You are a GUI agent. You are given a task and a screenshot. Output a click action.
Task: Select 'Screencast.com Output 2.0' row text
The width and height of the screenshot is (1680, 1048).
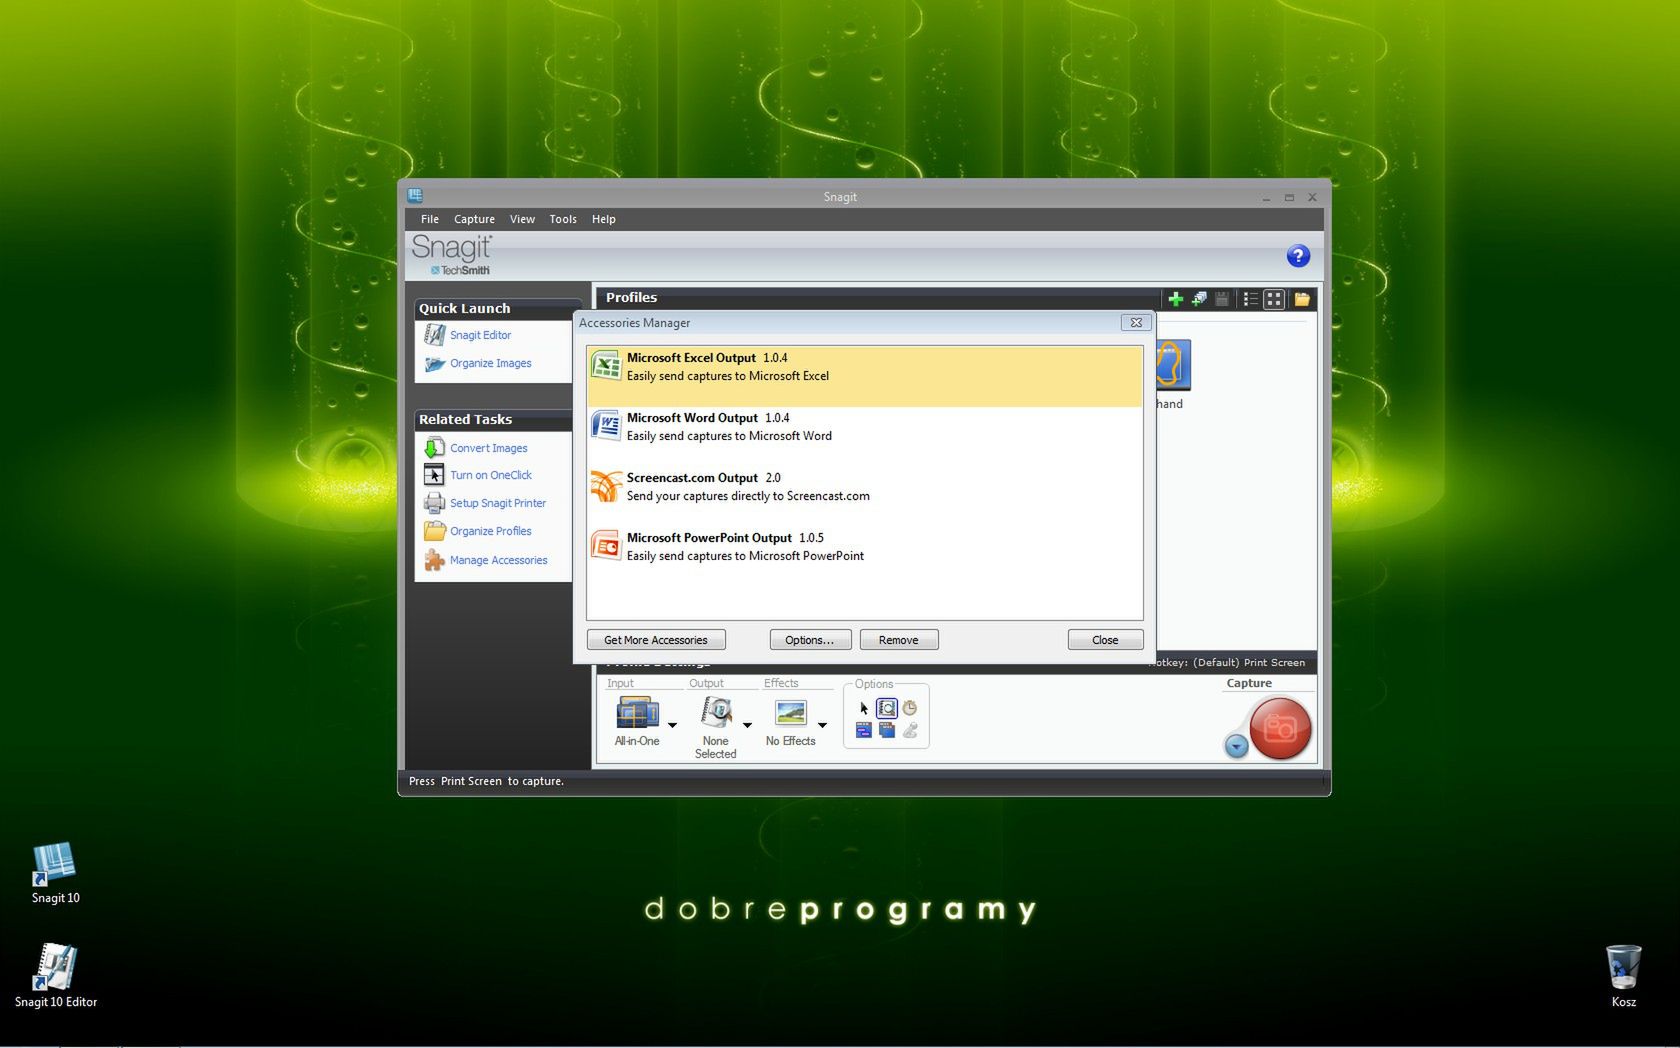pyautogui.click(x=704, y=478)
